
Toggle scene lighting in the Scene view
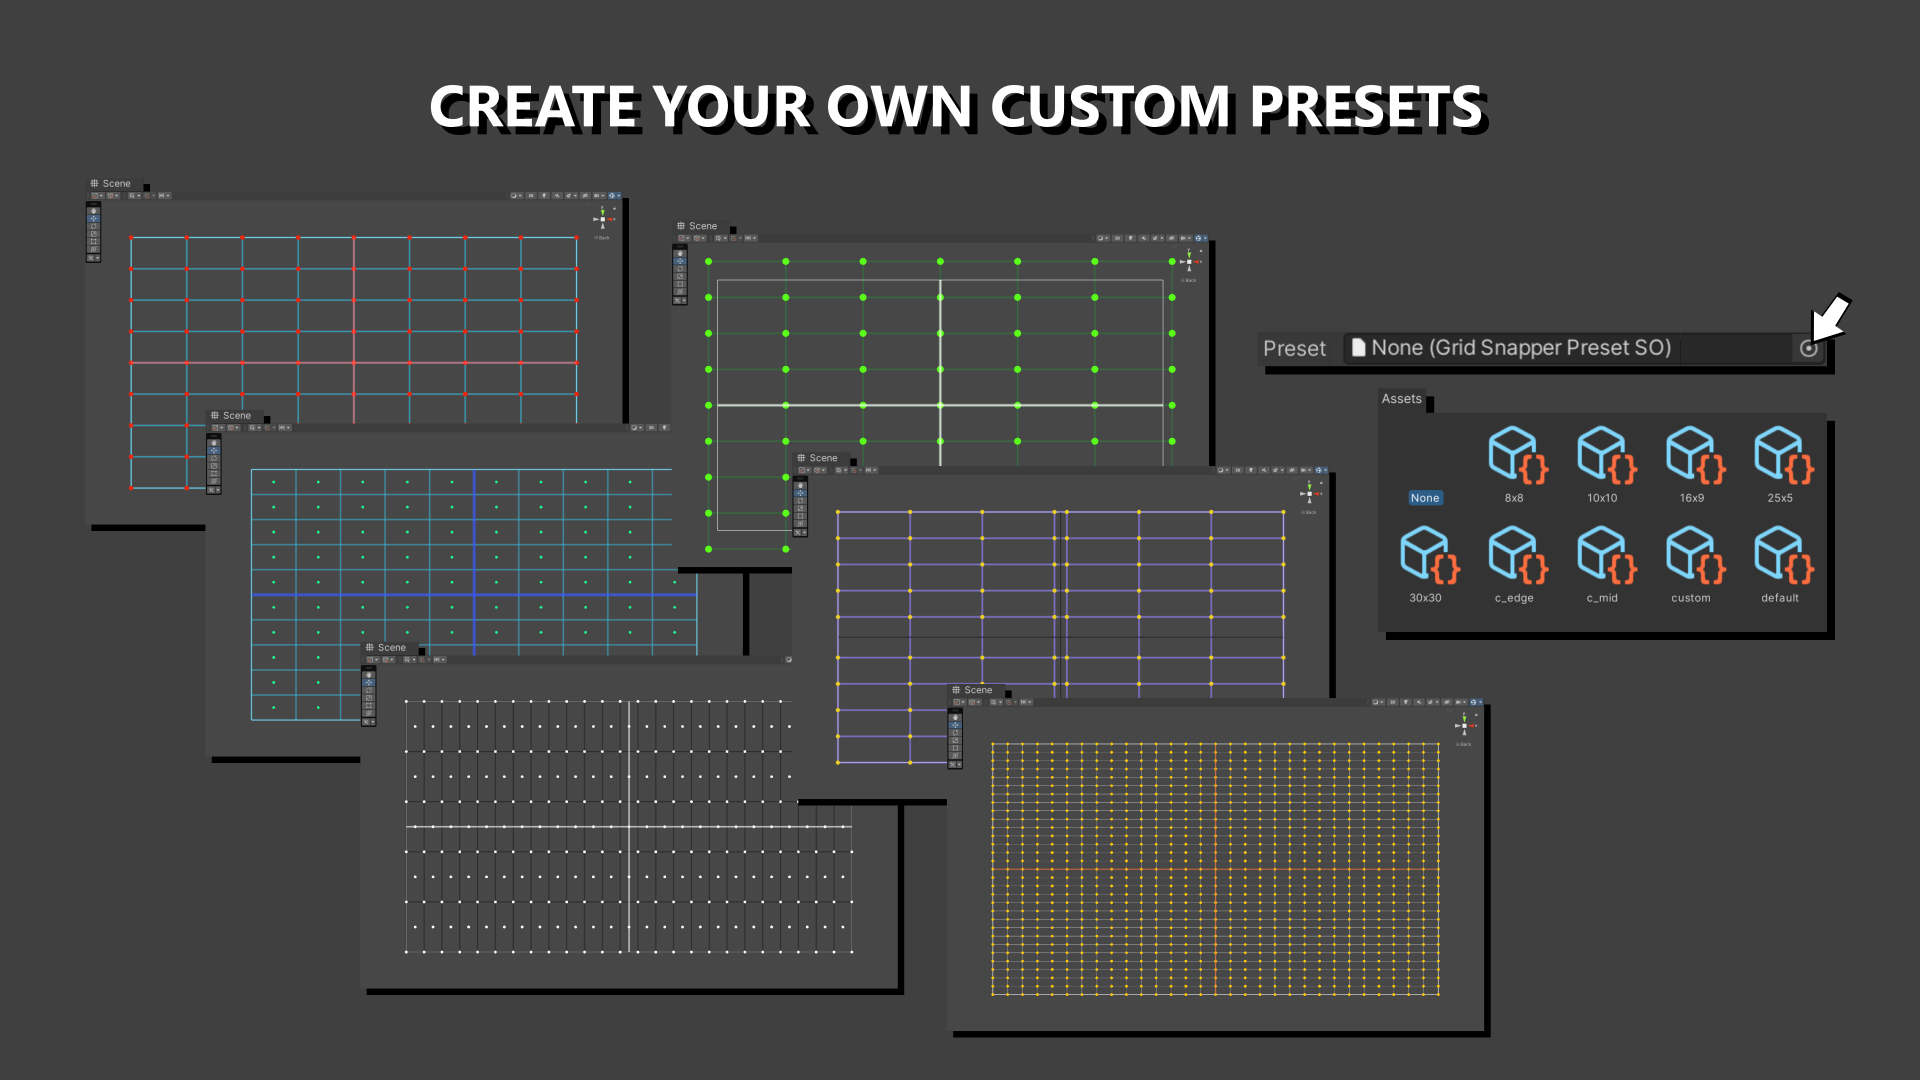pos(545,195)
